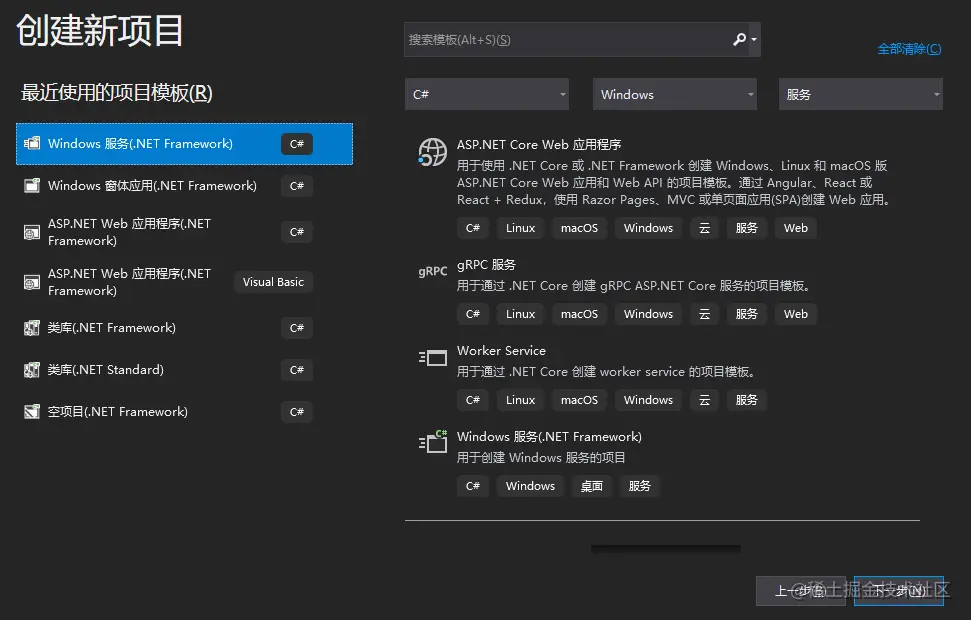Click description 用于创建 Windows 服务的项目
This screenshot has width=971, height=620.
(x=541, y=458)
